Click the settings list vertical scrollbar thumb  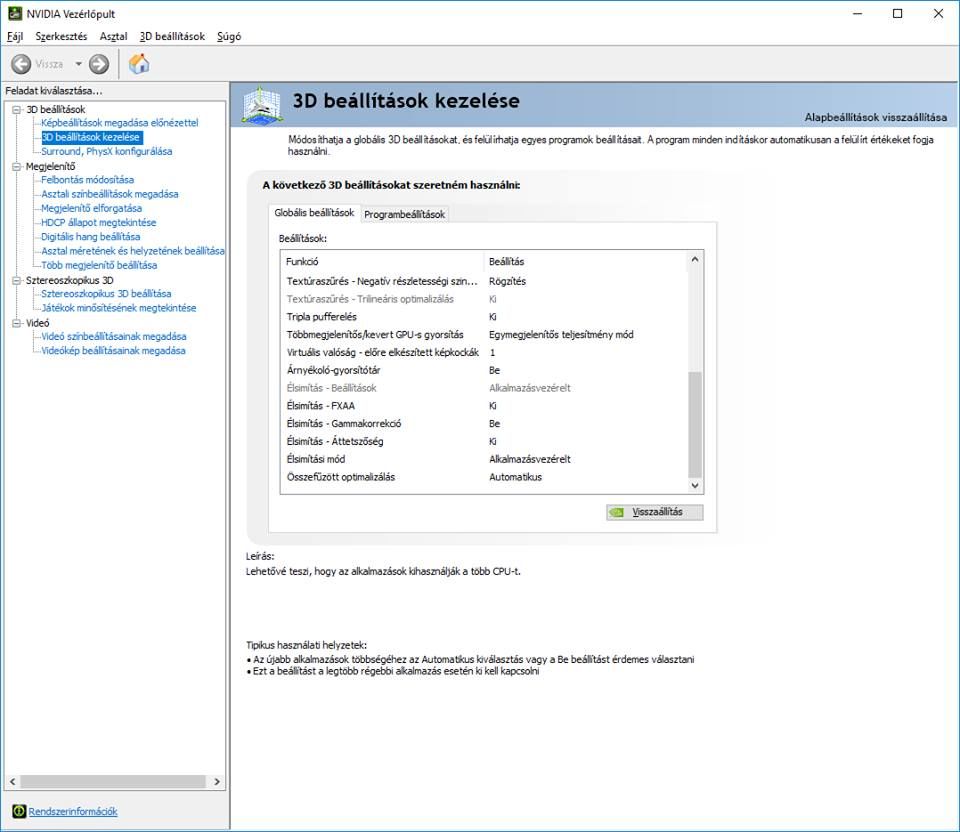pyautogui.click(x=695, y=424)
